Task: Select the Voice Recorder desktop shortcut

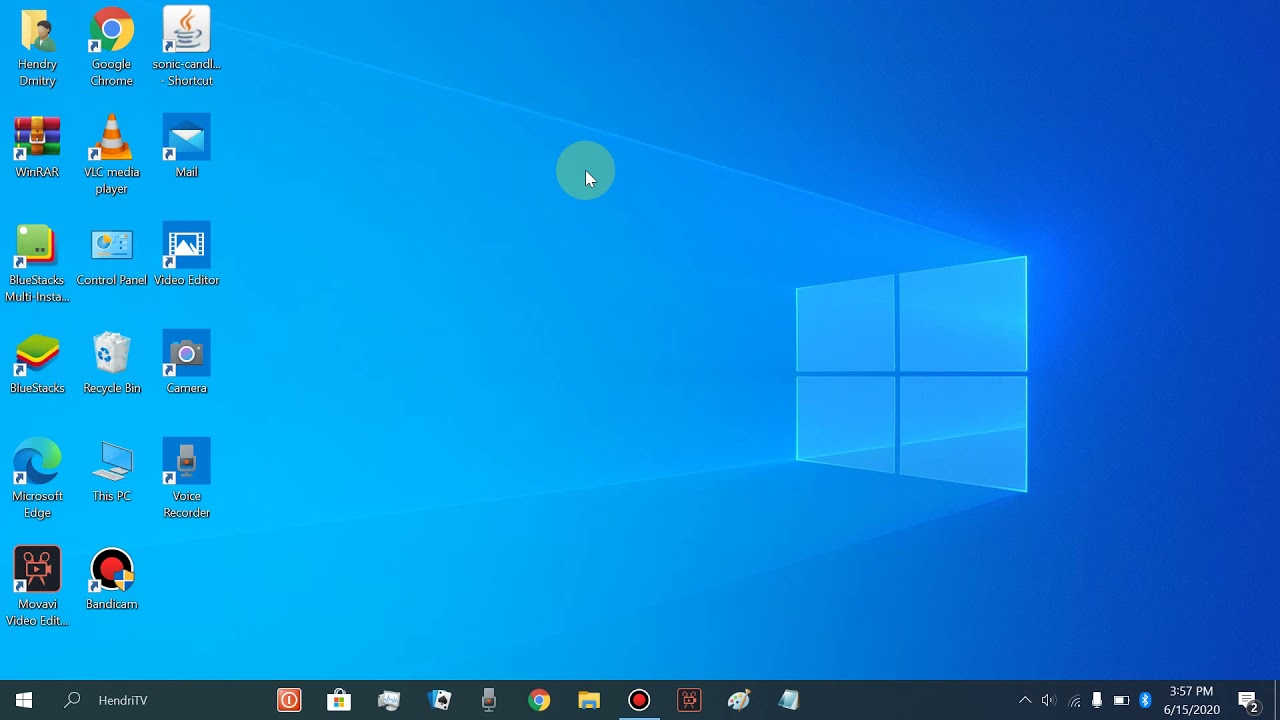Action: (186, 479)
